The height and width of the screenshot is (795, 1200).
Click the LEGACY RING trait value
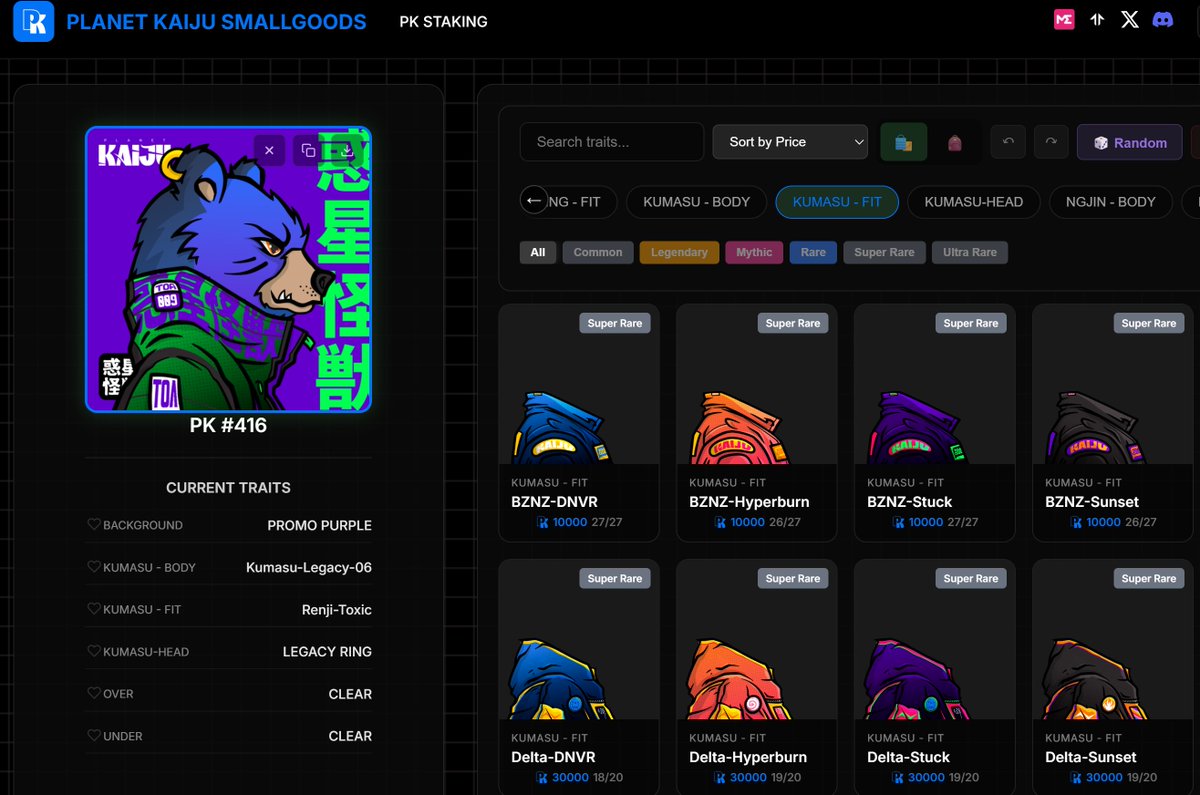327,651
